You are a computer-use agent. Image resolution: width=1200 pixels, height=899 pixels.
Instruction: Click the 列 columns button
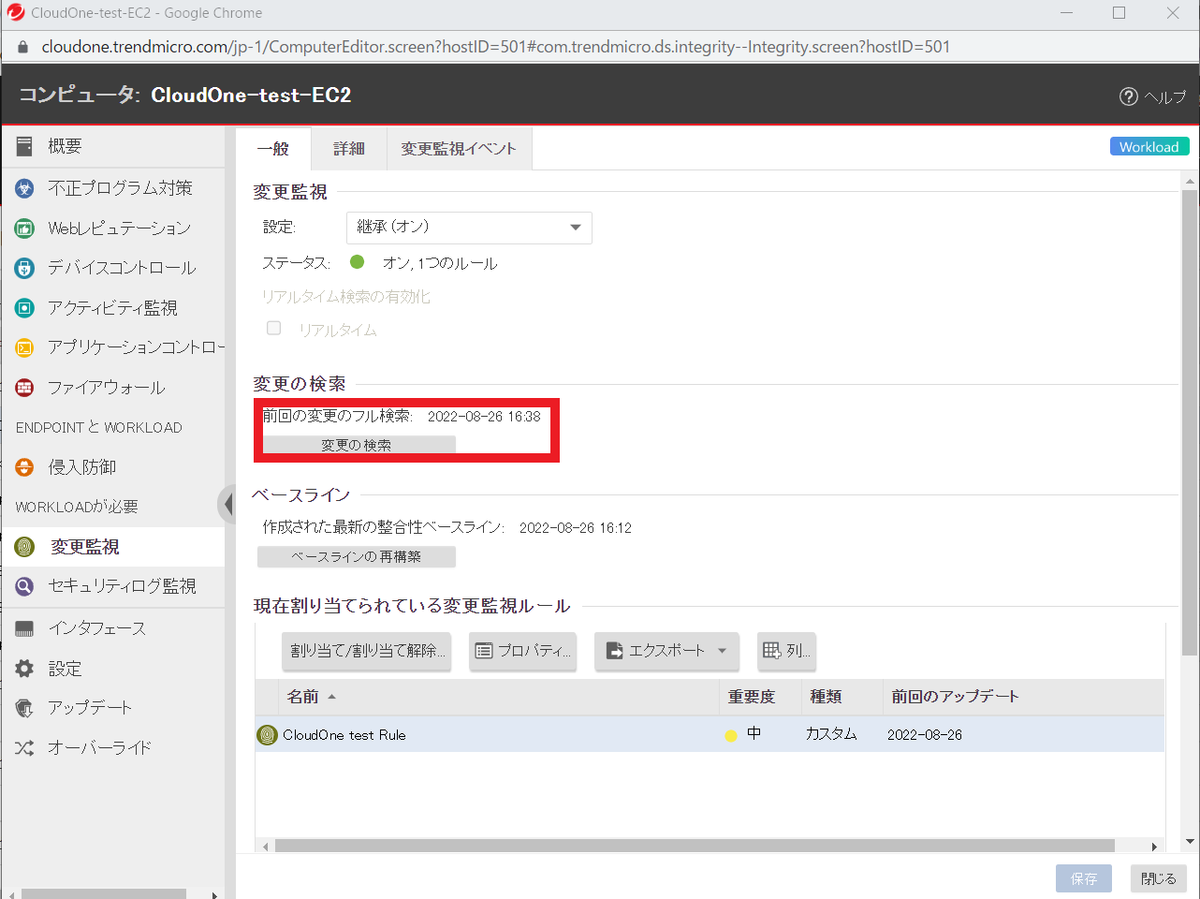[787, 651]
